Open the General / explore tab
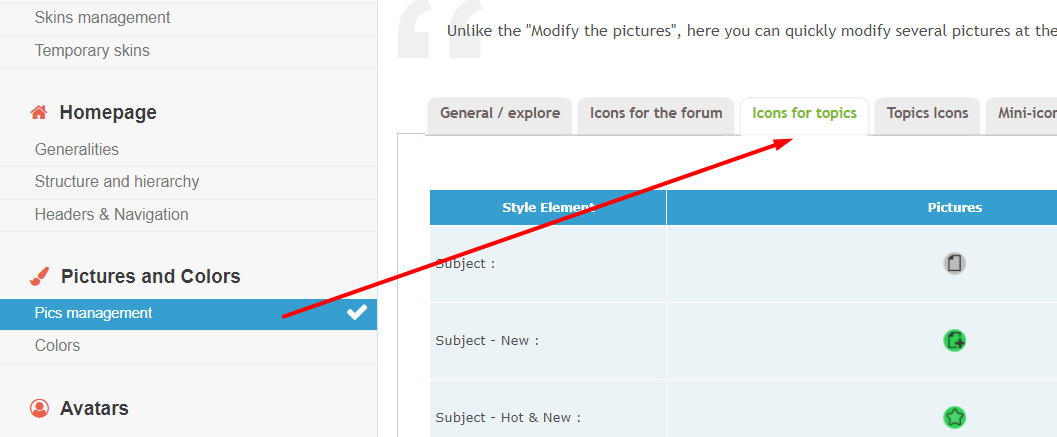 click(x=500, y=115)
